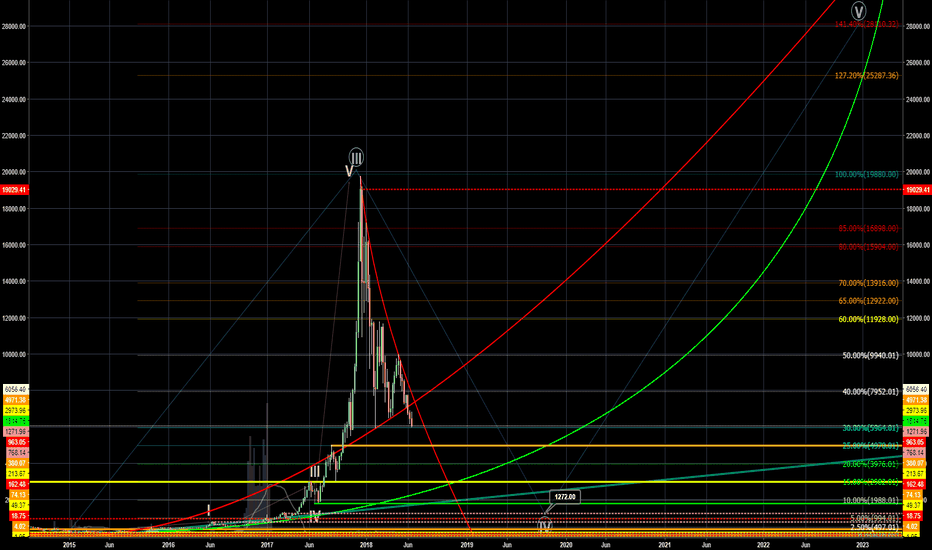Click the 40.00%(7952.01) Fibonacci label
932x550 pixels.
(870, 392)
